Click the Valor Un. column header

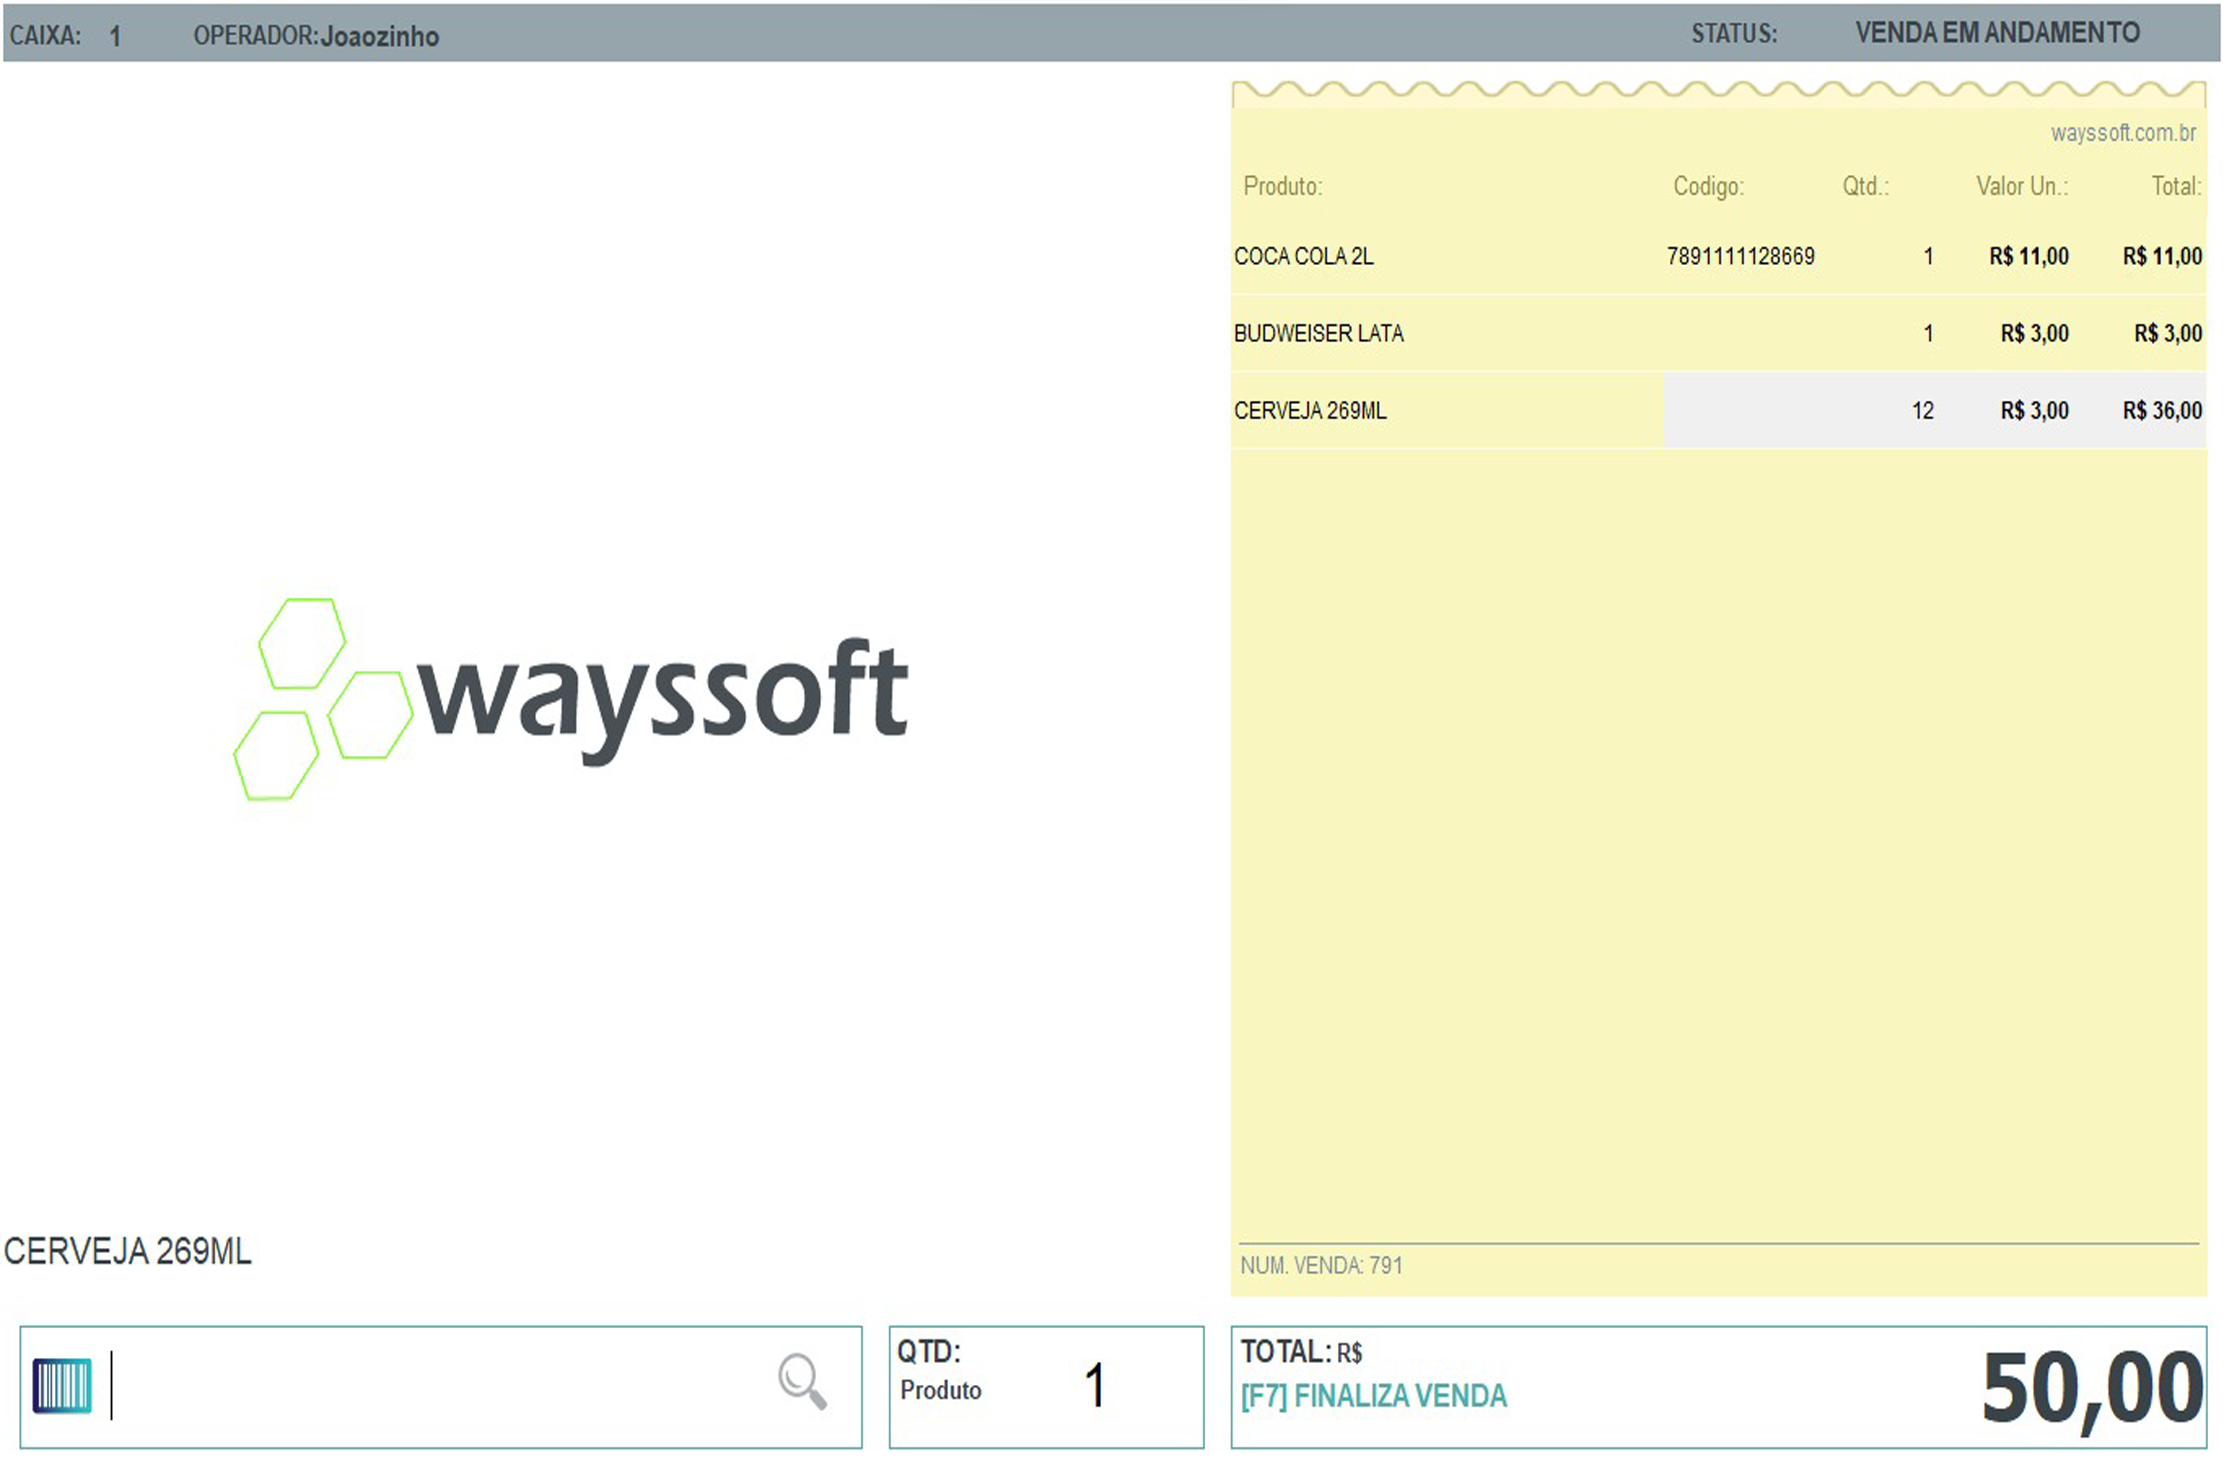point(2022,186)
